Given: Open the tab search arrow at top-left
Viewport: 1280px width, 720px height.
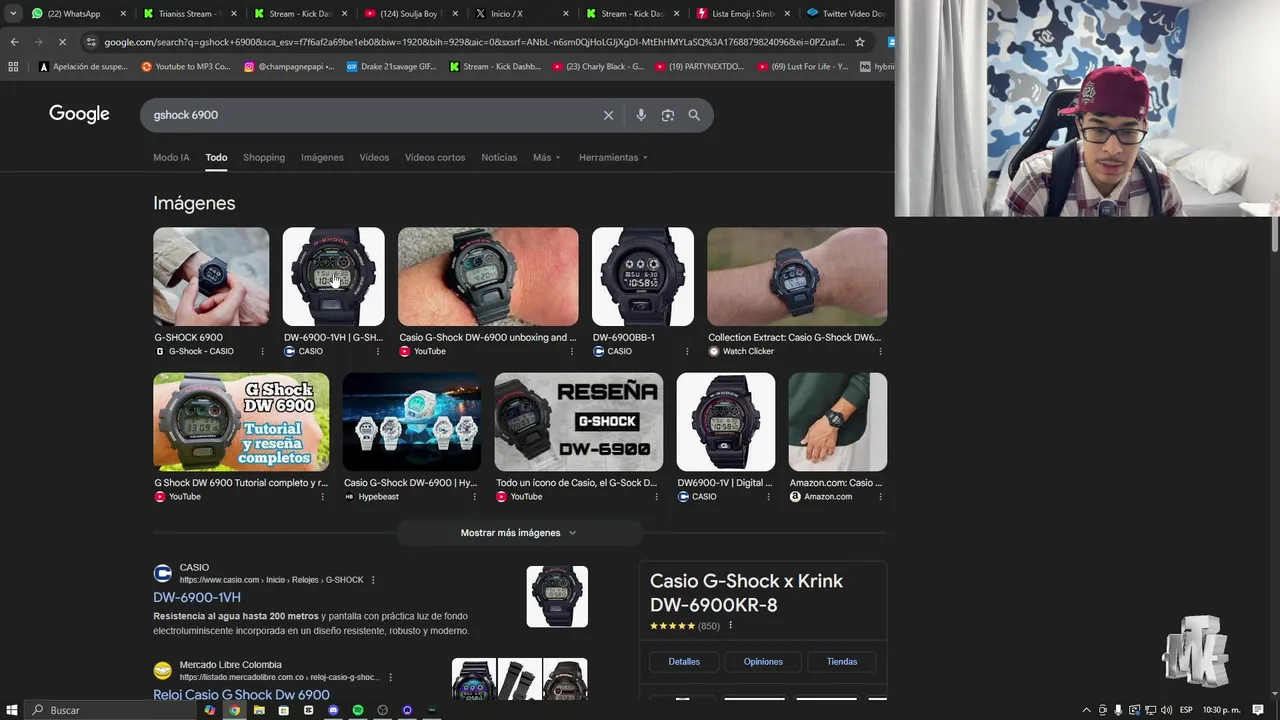Looking at the screenshot, I should coord(13,14).
